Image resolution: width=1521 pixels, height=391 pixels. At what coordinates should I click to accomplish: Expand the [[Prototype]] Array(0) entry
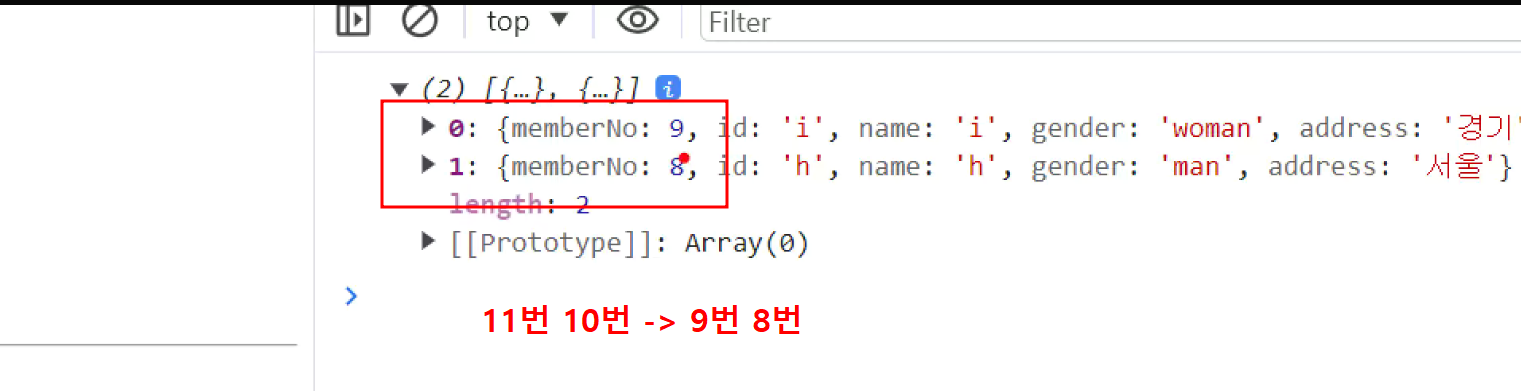pos(428,241)
